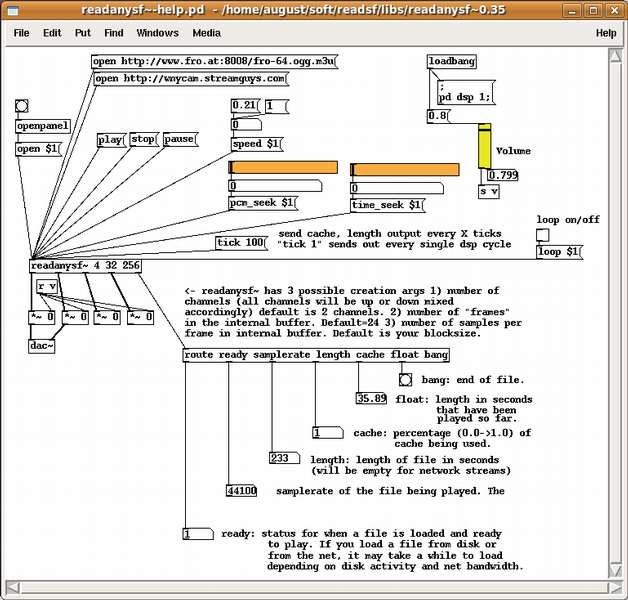628x600 pixels.
Task: Click the play message box
Action: [x=111, y=140]
